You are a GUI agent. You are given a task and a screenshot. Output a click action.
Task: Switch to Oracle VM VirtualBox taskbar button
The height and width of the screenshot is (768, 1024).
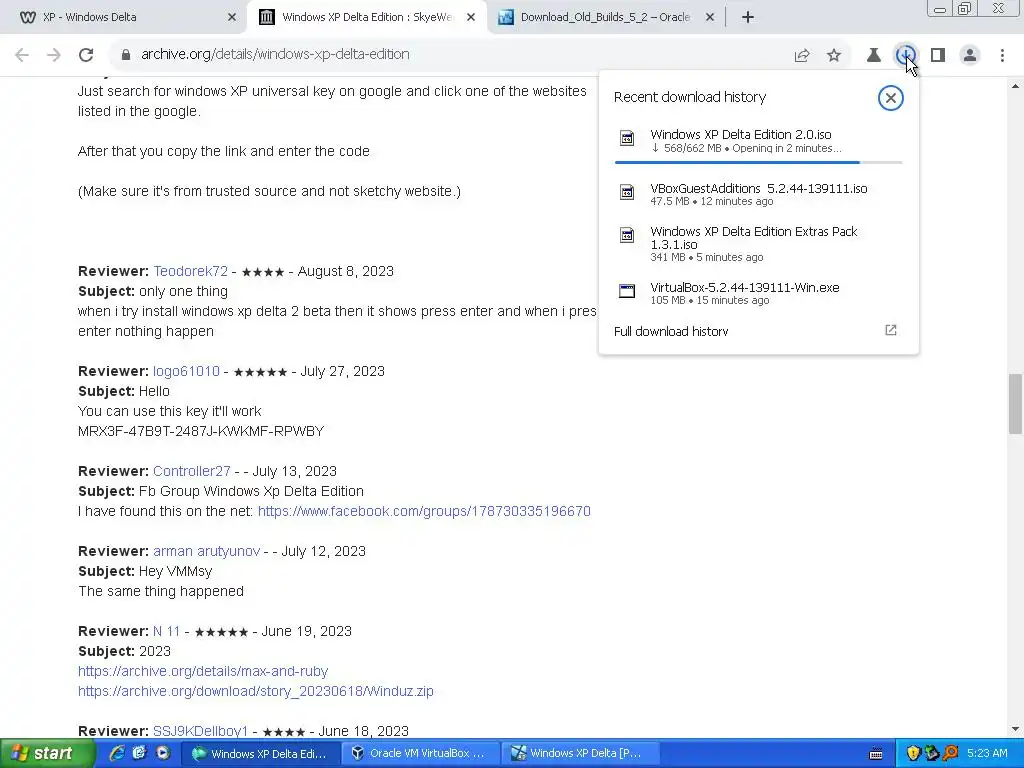(421, 754)
